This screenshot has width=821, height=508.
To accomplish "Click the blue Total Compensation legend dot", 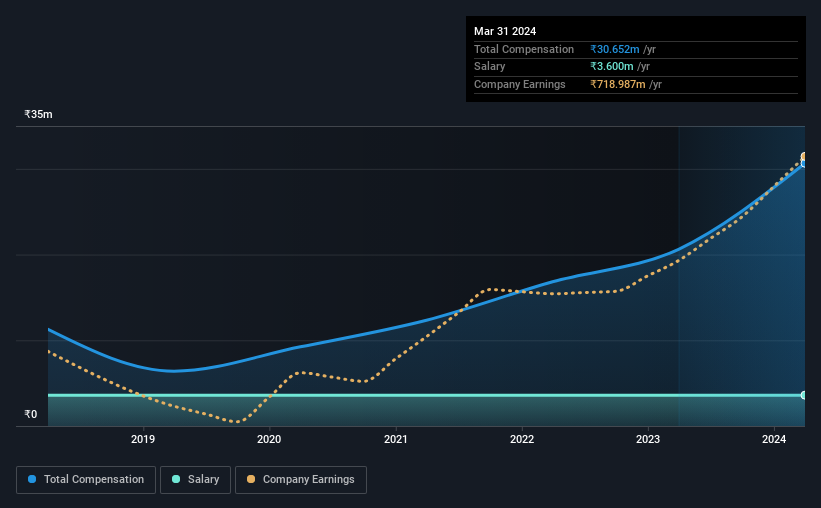I will pos(32,479).
